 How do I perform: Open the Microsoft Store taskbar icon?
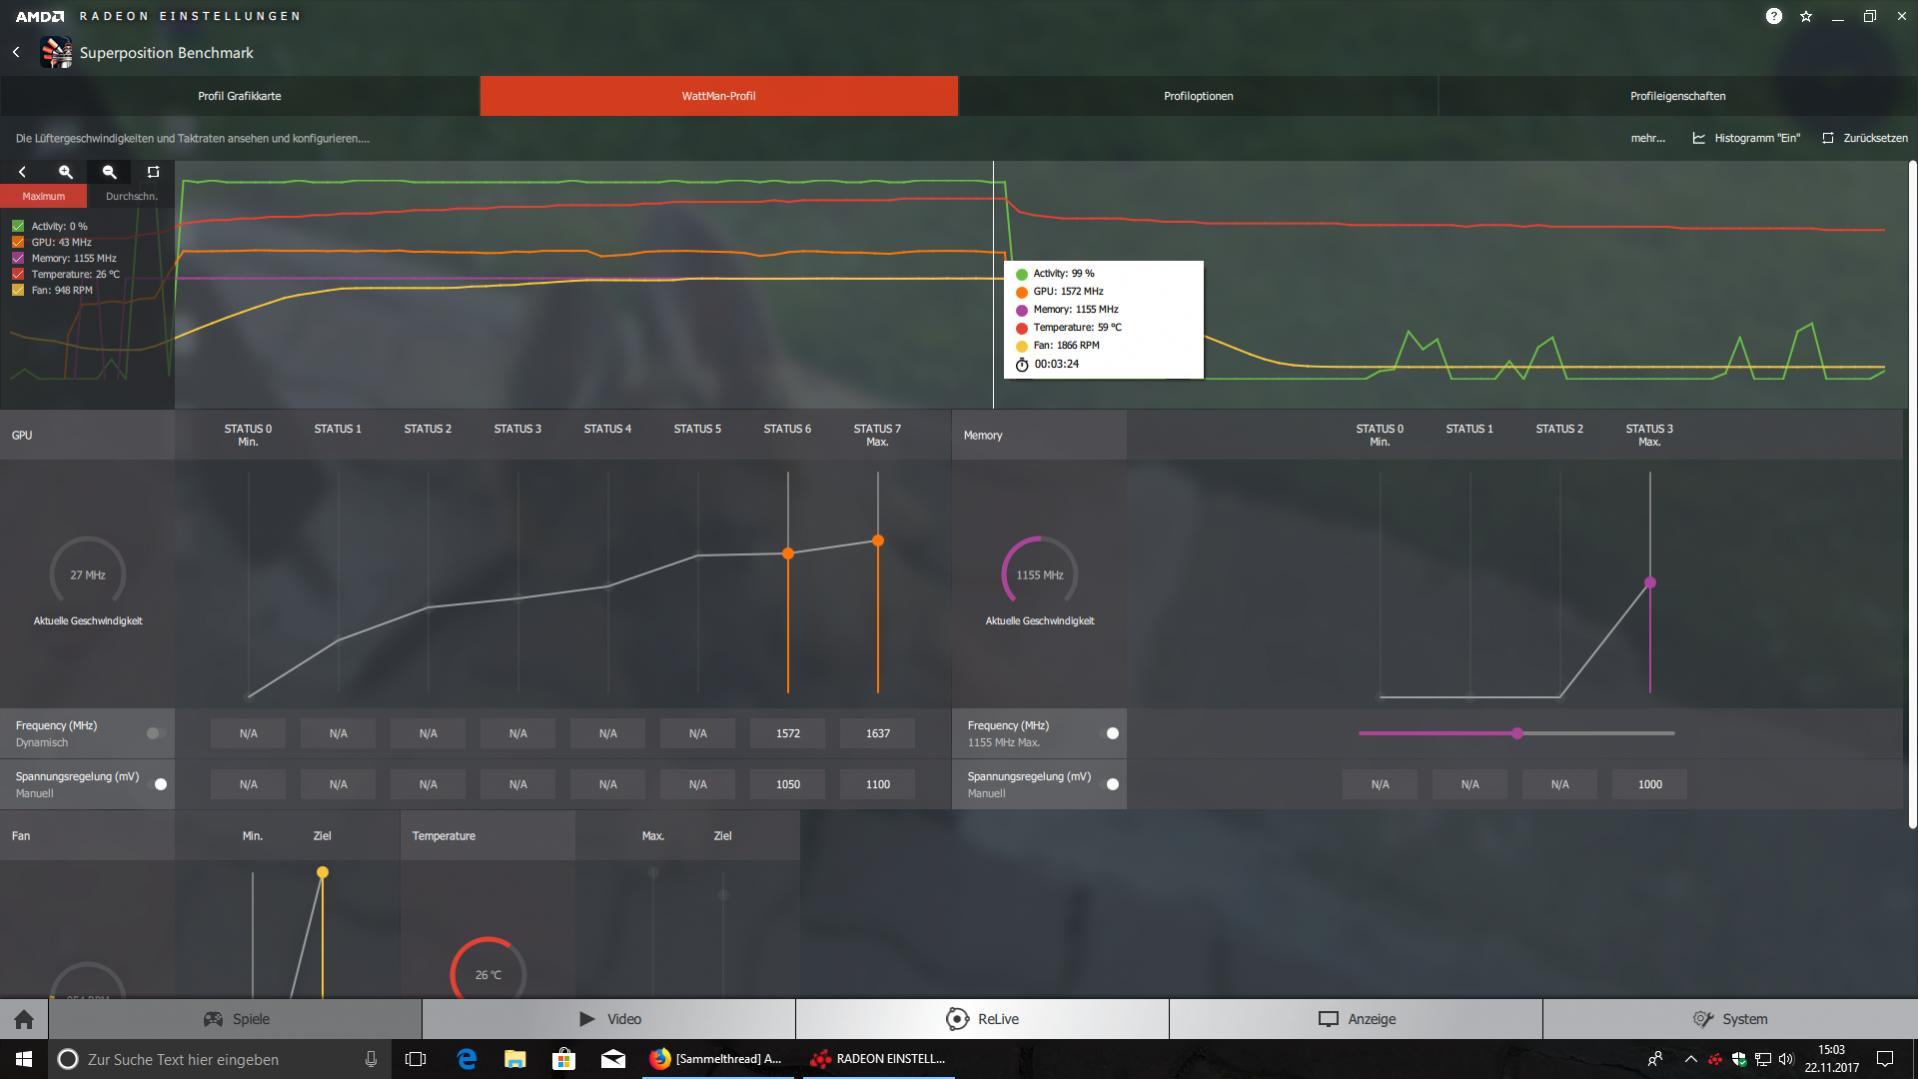click(564, 1059)
